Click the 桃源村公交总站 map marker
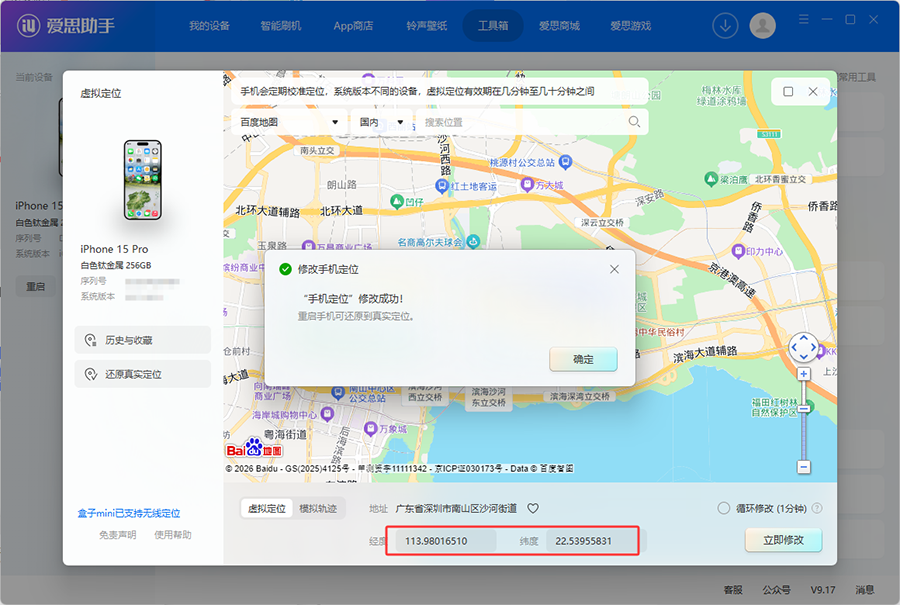 pos(565,161)
